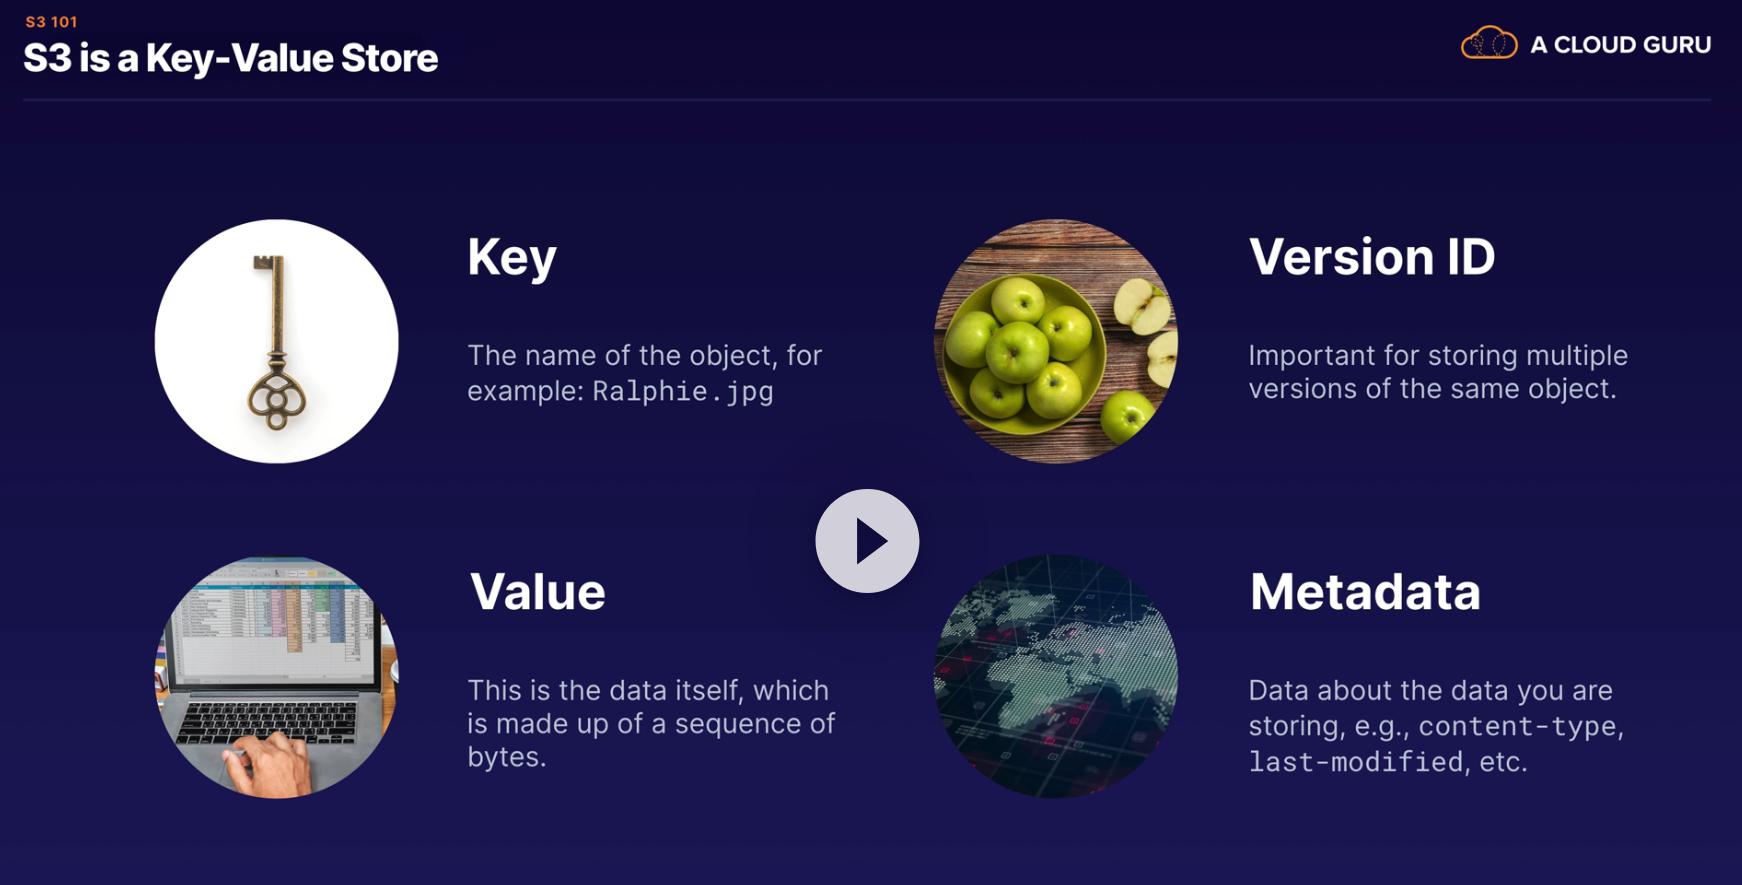Click the "S3 101" orange section label
Image resolution: width=1742 pixels, height=885 pixels.
pos(51,21)
